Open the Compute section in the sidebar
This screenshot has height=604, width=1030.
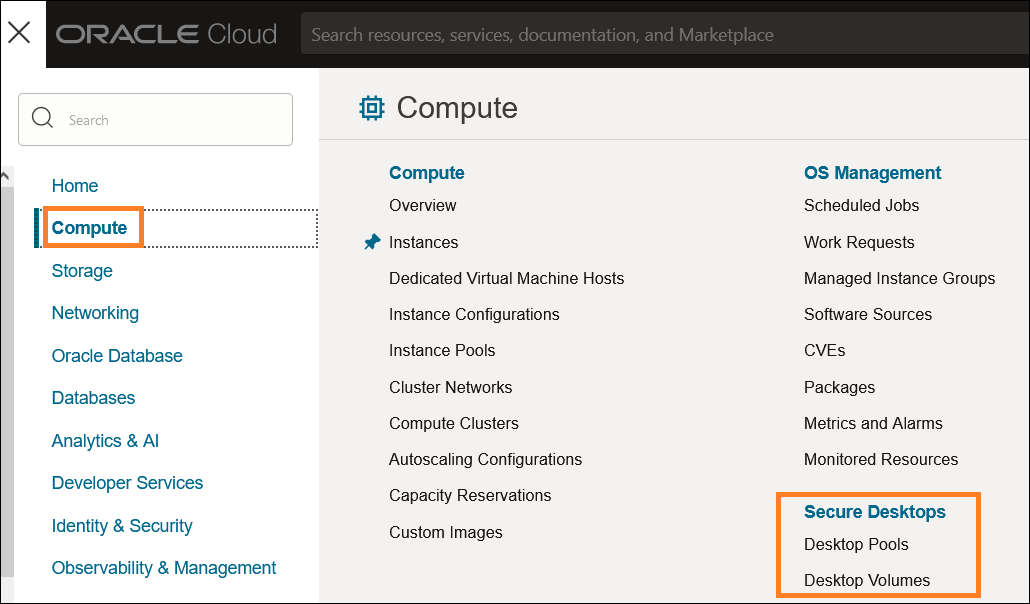tap(90, 227)
